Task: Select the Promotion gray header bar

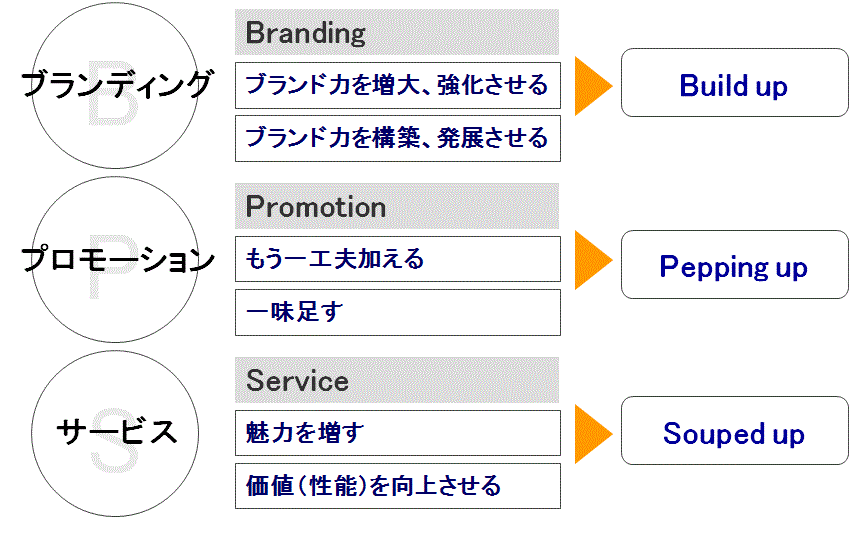Action: pos(397,206)
